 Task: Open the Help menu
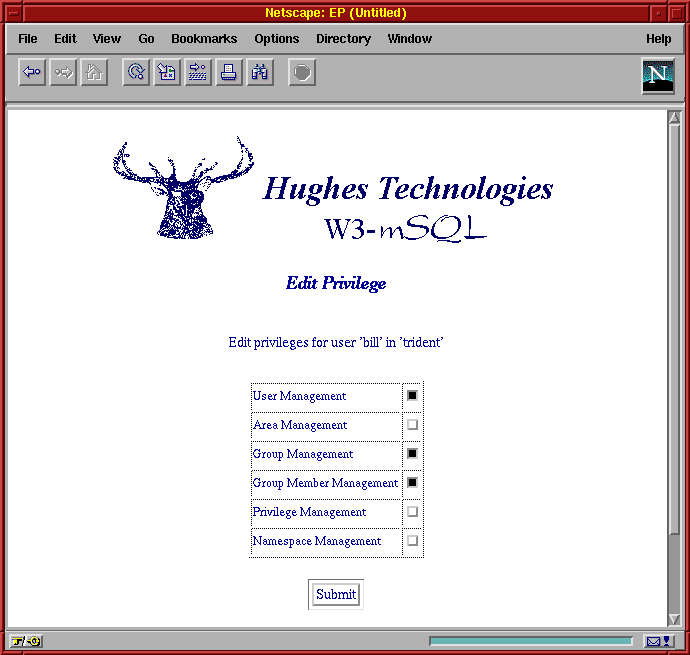(658, 39)
